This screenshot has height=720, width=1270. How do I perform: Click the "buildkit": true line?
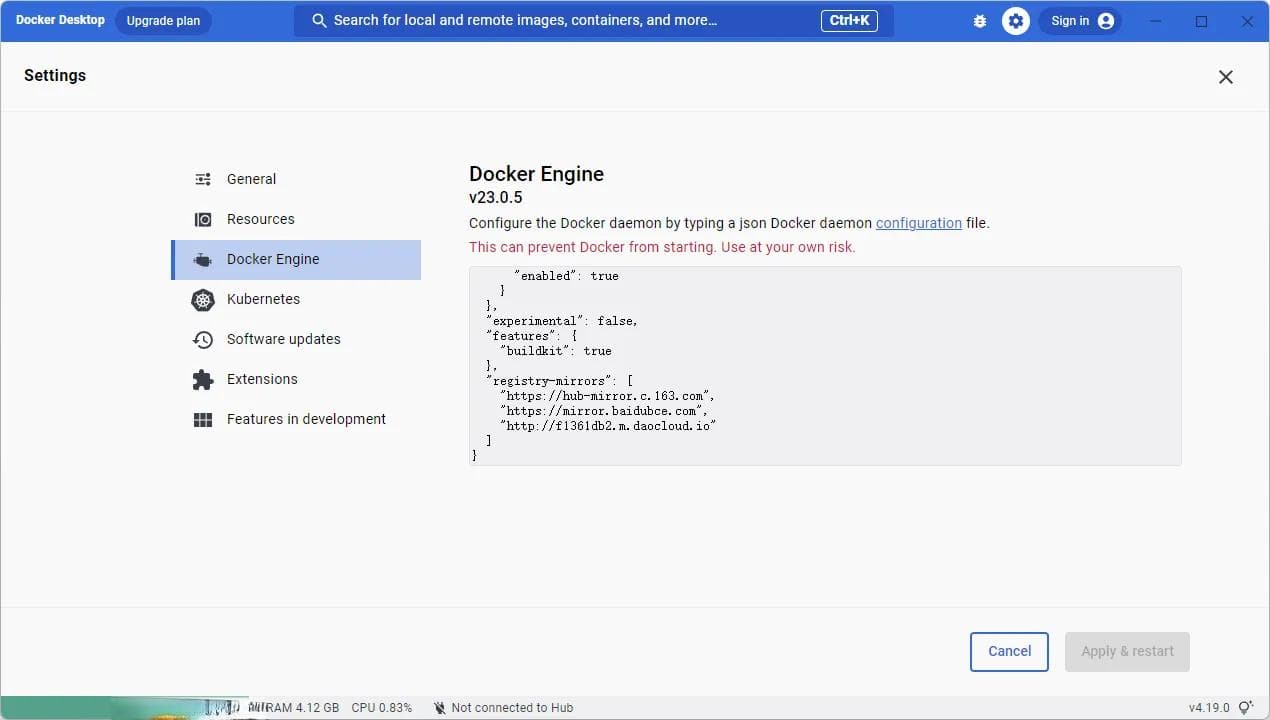click(x=555, y=351)
